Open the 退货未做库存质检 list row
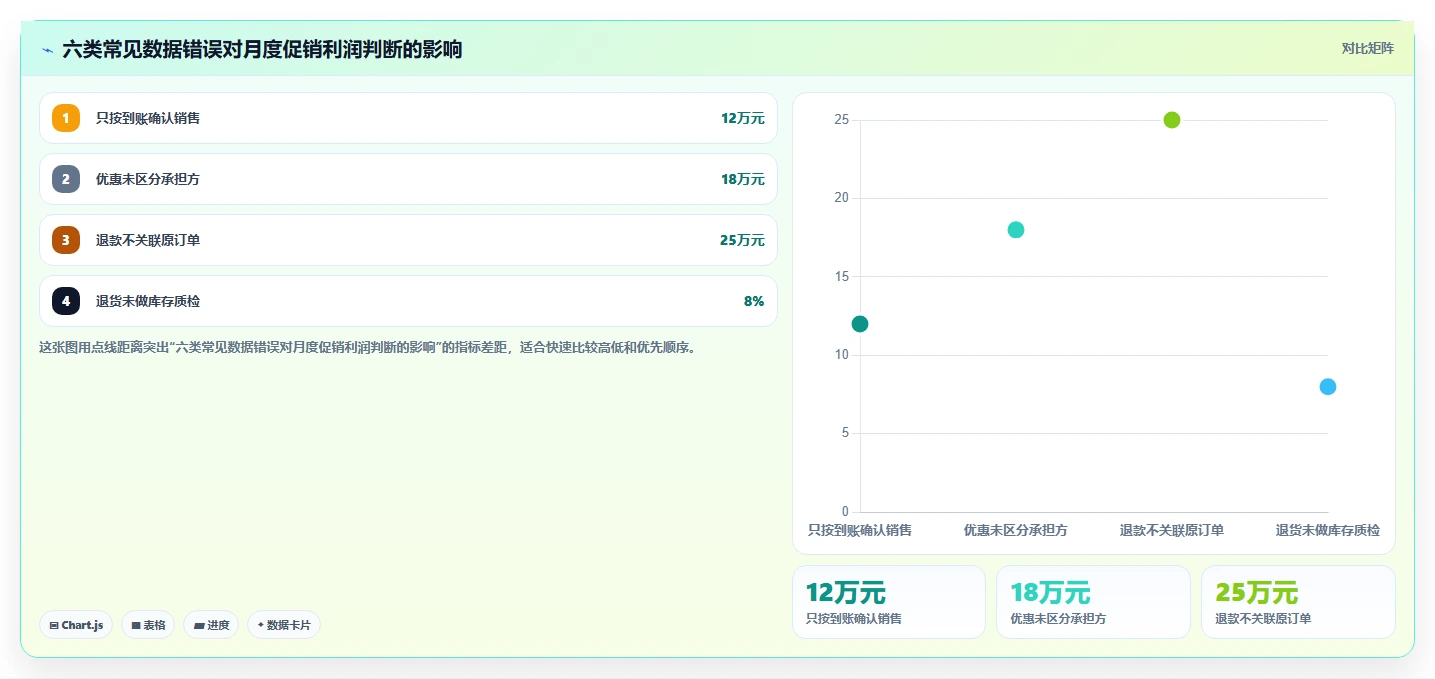 click(x=408, y=301)
